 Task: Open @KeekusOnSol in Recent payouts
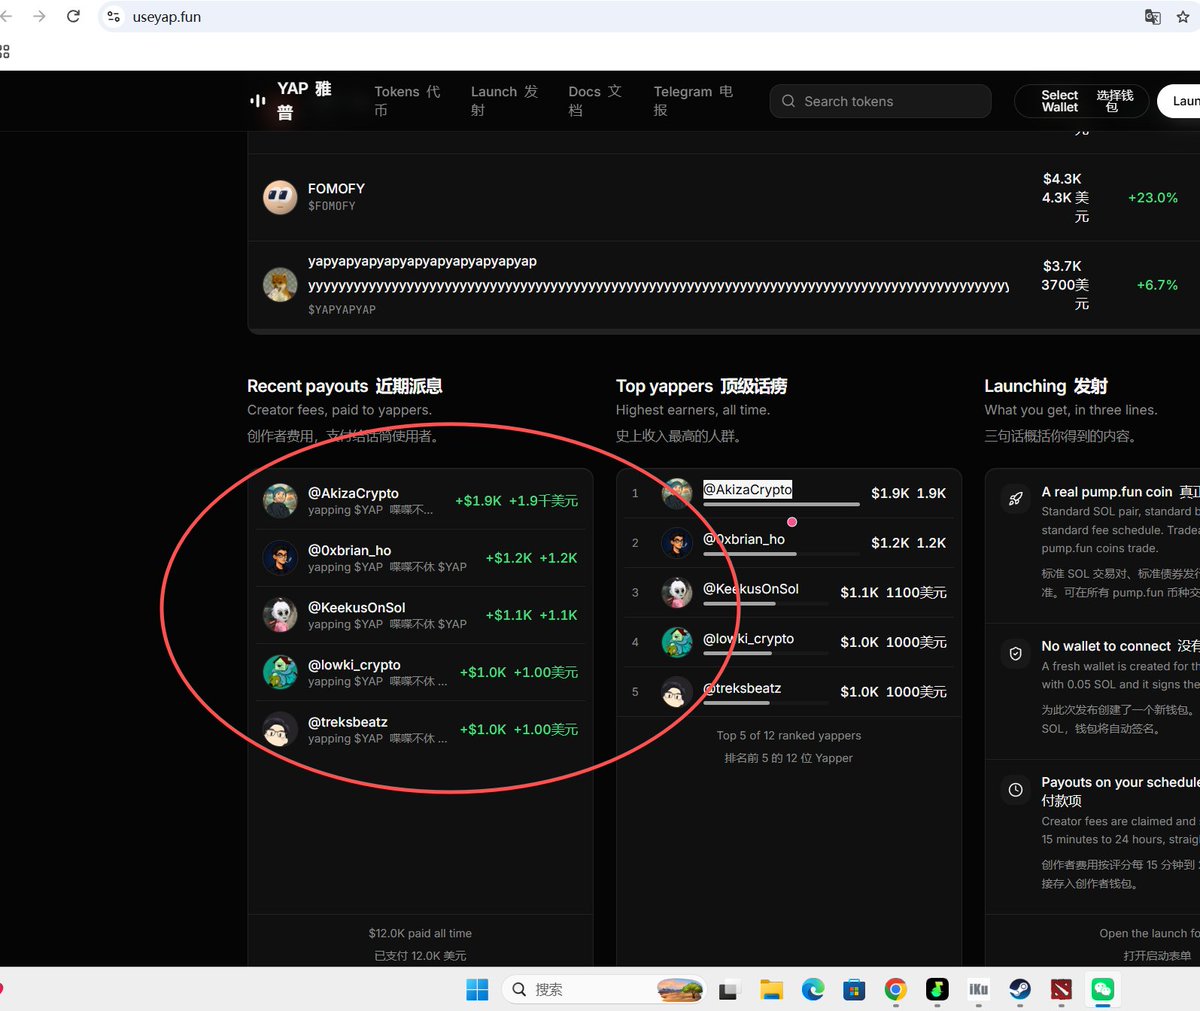[x=420, y=615]
